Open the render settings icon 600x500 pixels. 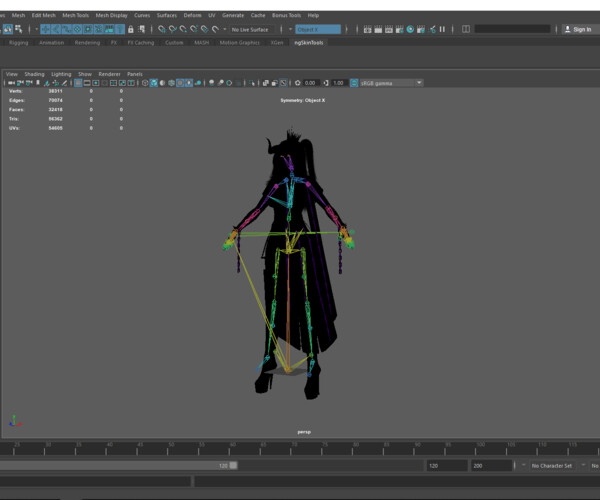[x=400, y=29]
